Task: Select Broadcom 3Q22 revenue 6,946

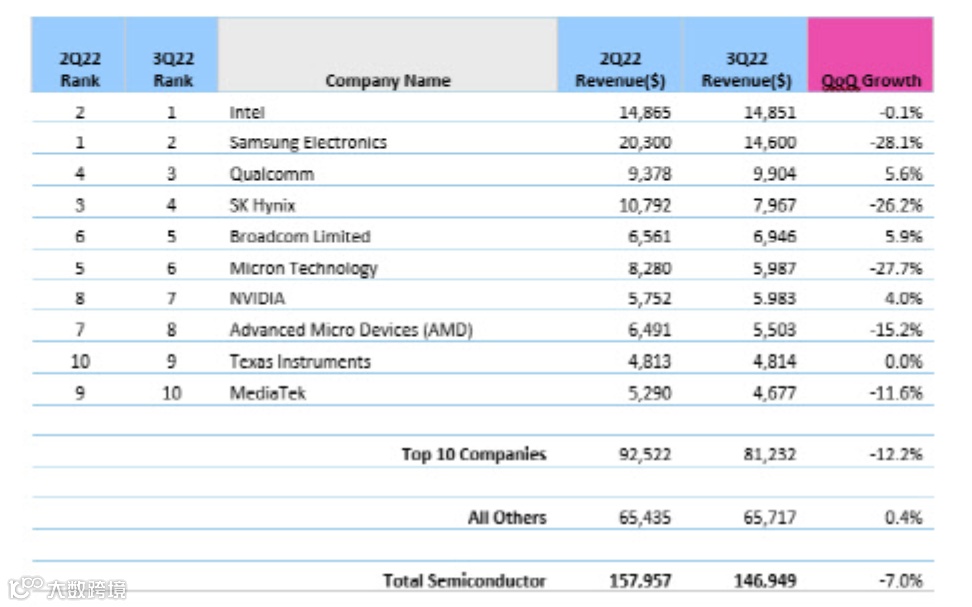Action: (774, 236)
